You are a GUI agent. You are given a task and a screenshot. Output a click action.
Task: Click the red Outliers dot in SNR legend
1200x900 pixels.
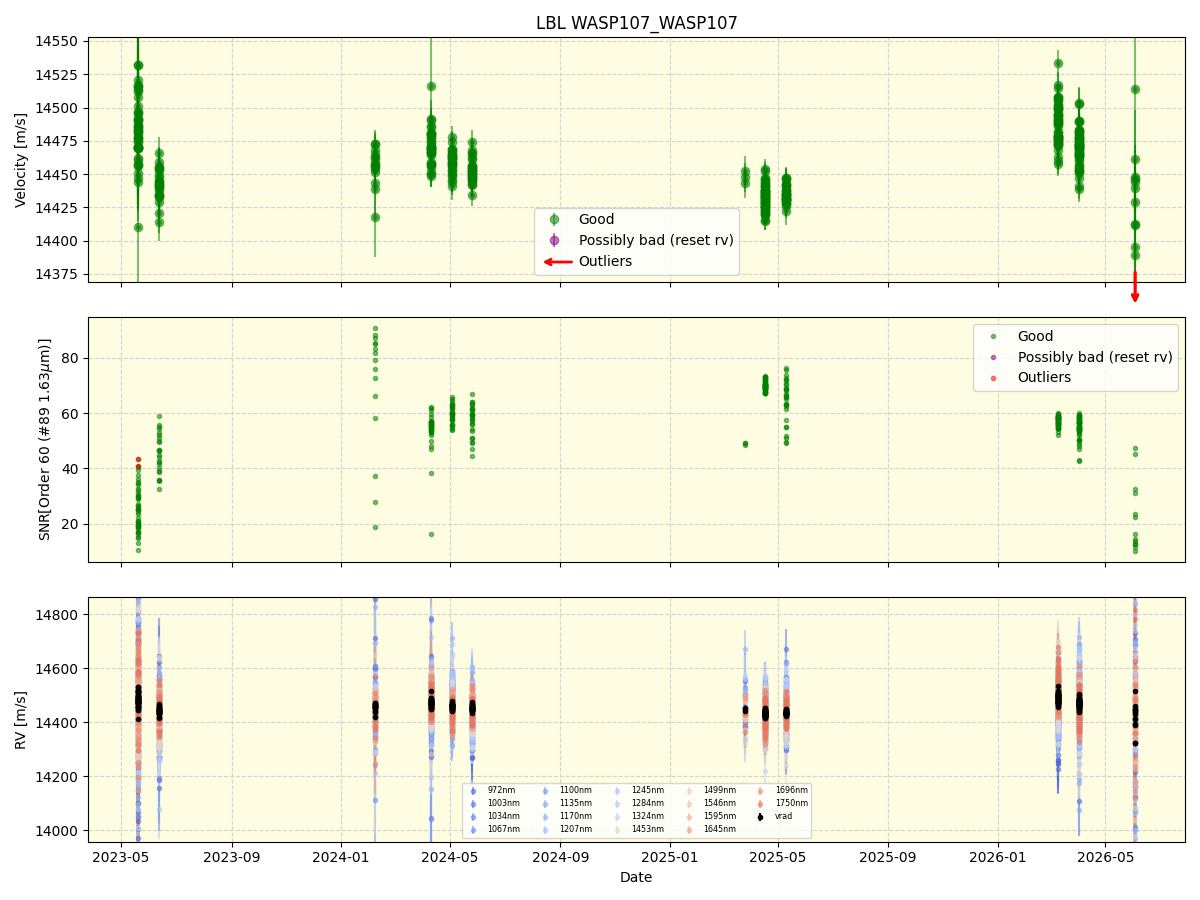coord(993,377)
